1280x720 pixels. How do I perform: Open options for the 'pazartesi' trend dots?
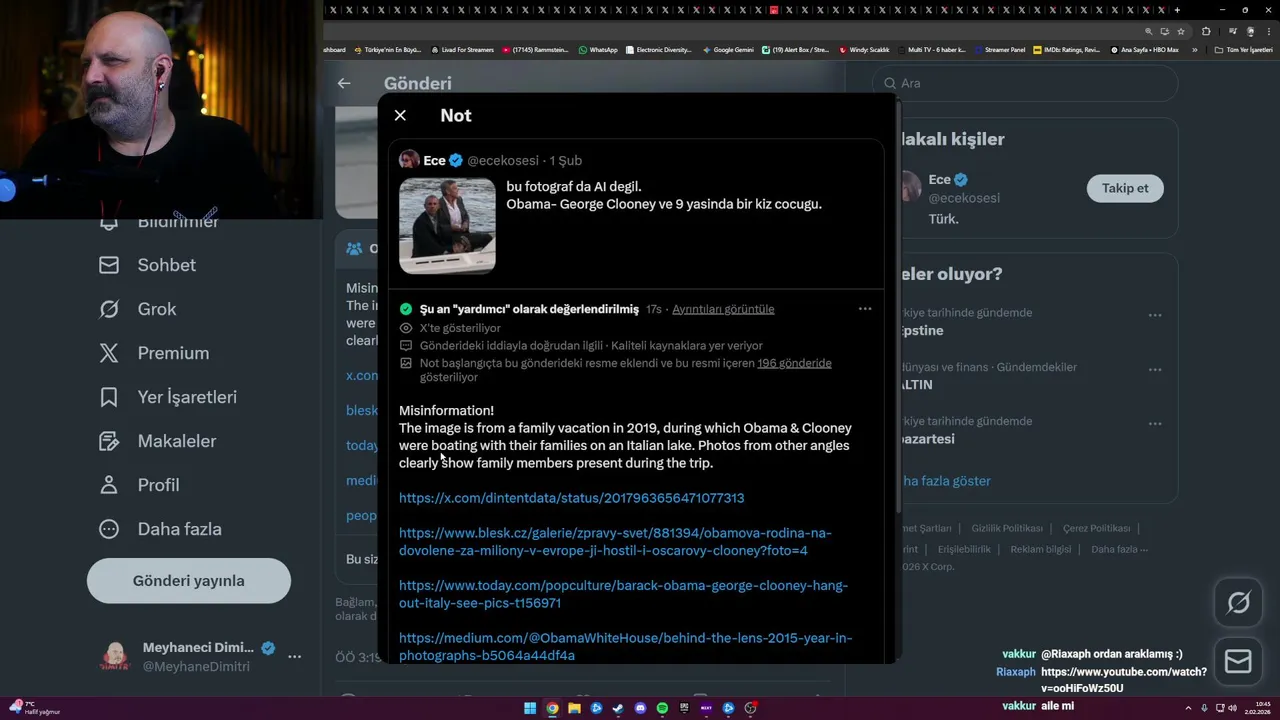tap(1155, 424)
